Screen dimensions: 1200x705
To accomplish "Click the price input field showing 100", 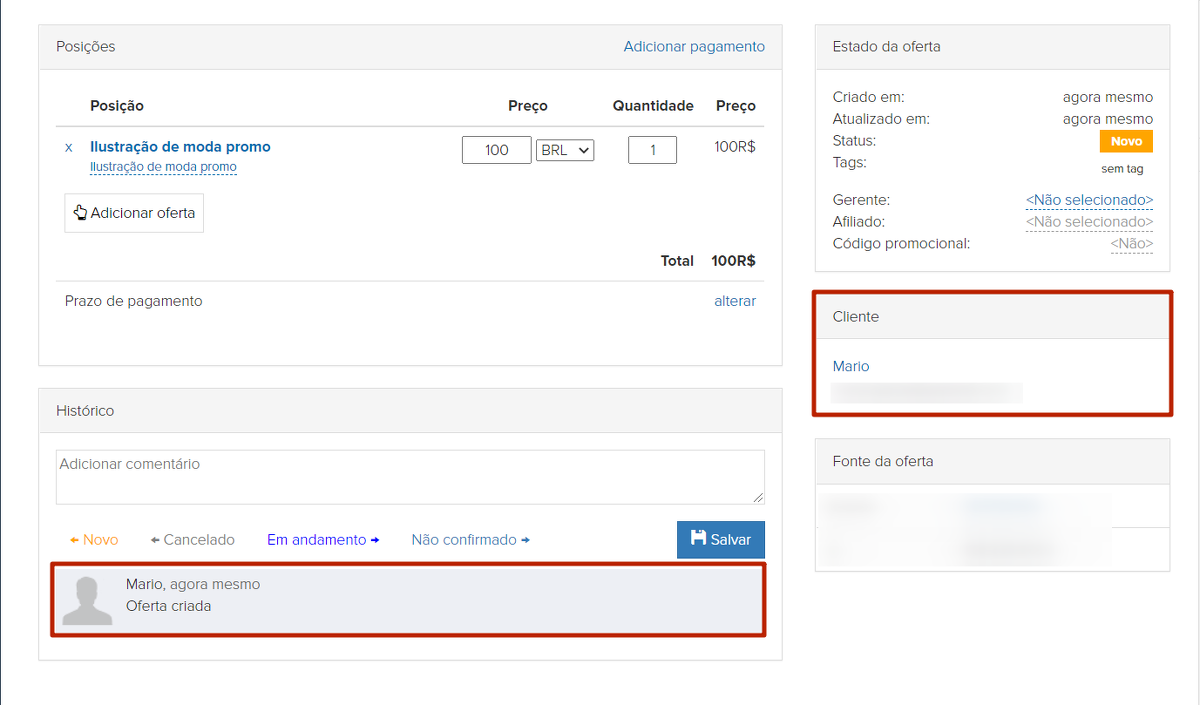I will (496, 150).
